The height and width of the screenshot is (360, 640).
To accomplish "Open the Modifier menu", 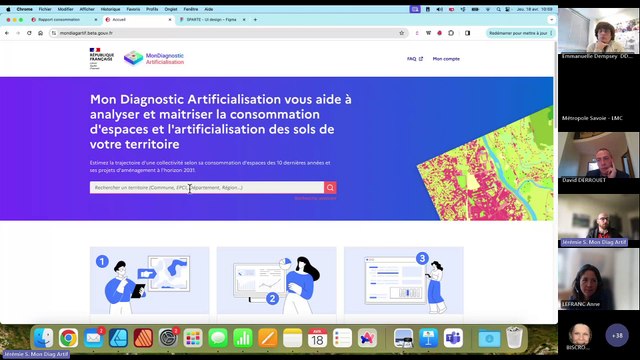I will click(65, 9).
